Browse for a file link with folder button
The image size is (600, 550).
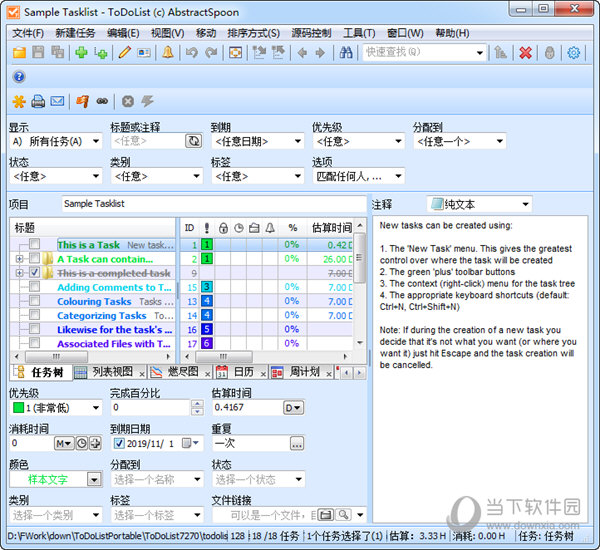[x=326, y=515]
